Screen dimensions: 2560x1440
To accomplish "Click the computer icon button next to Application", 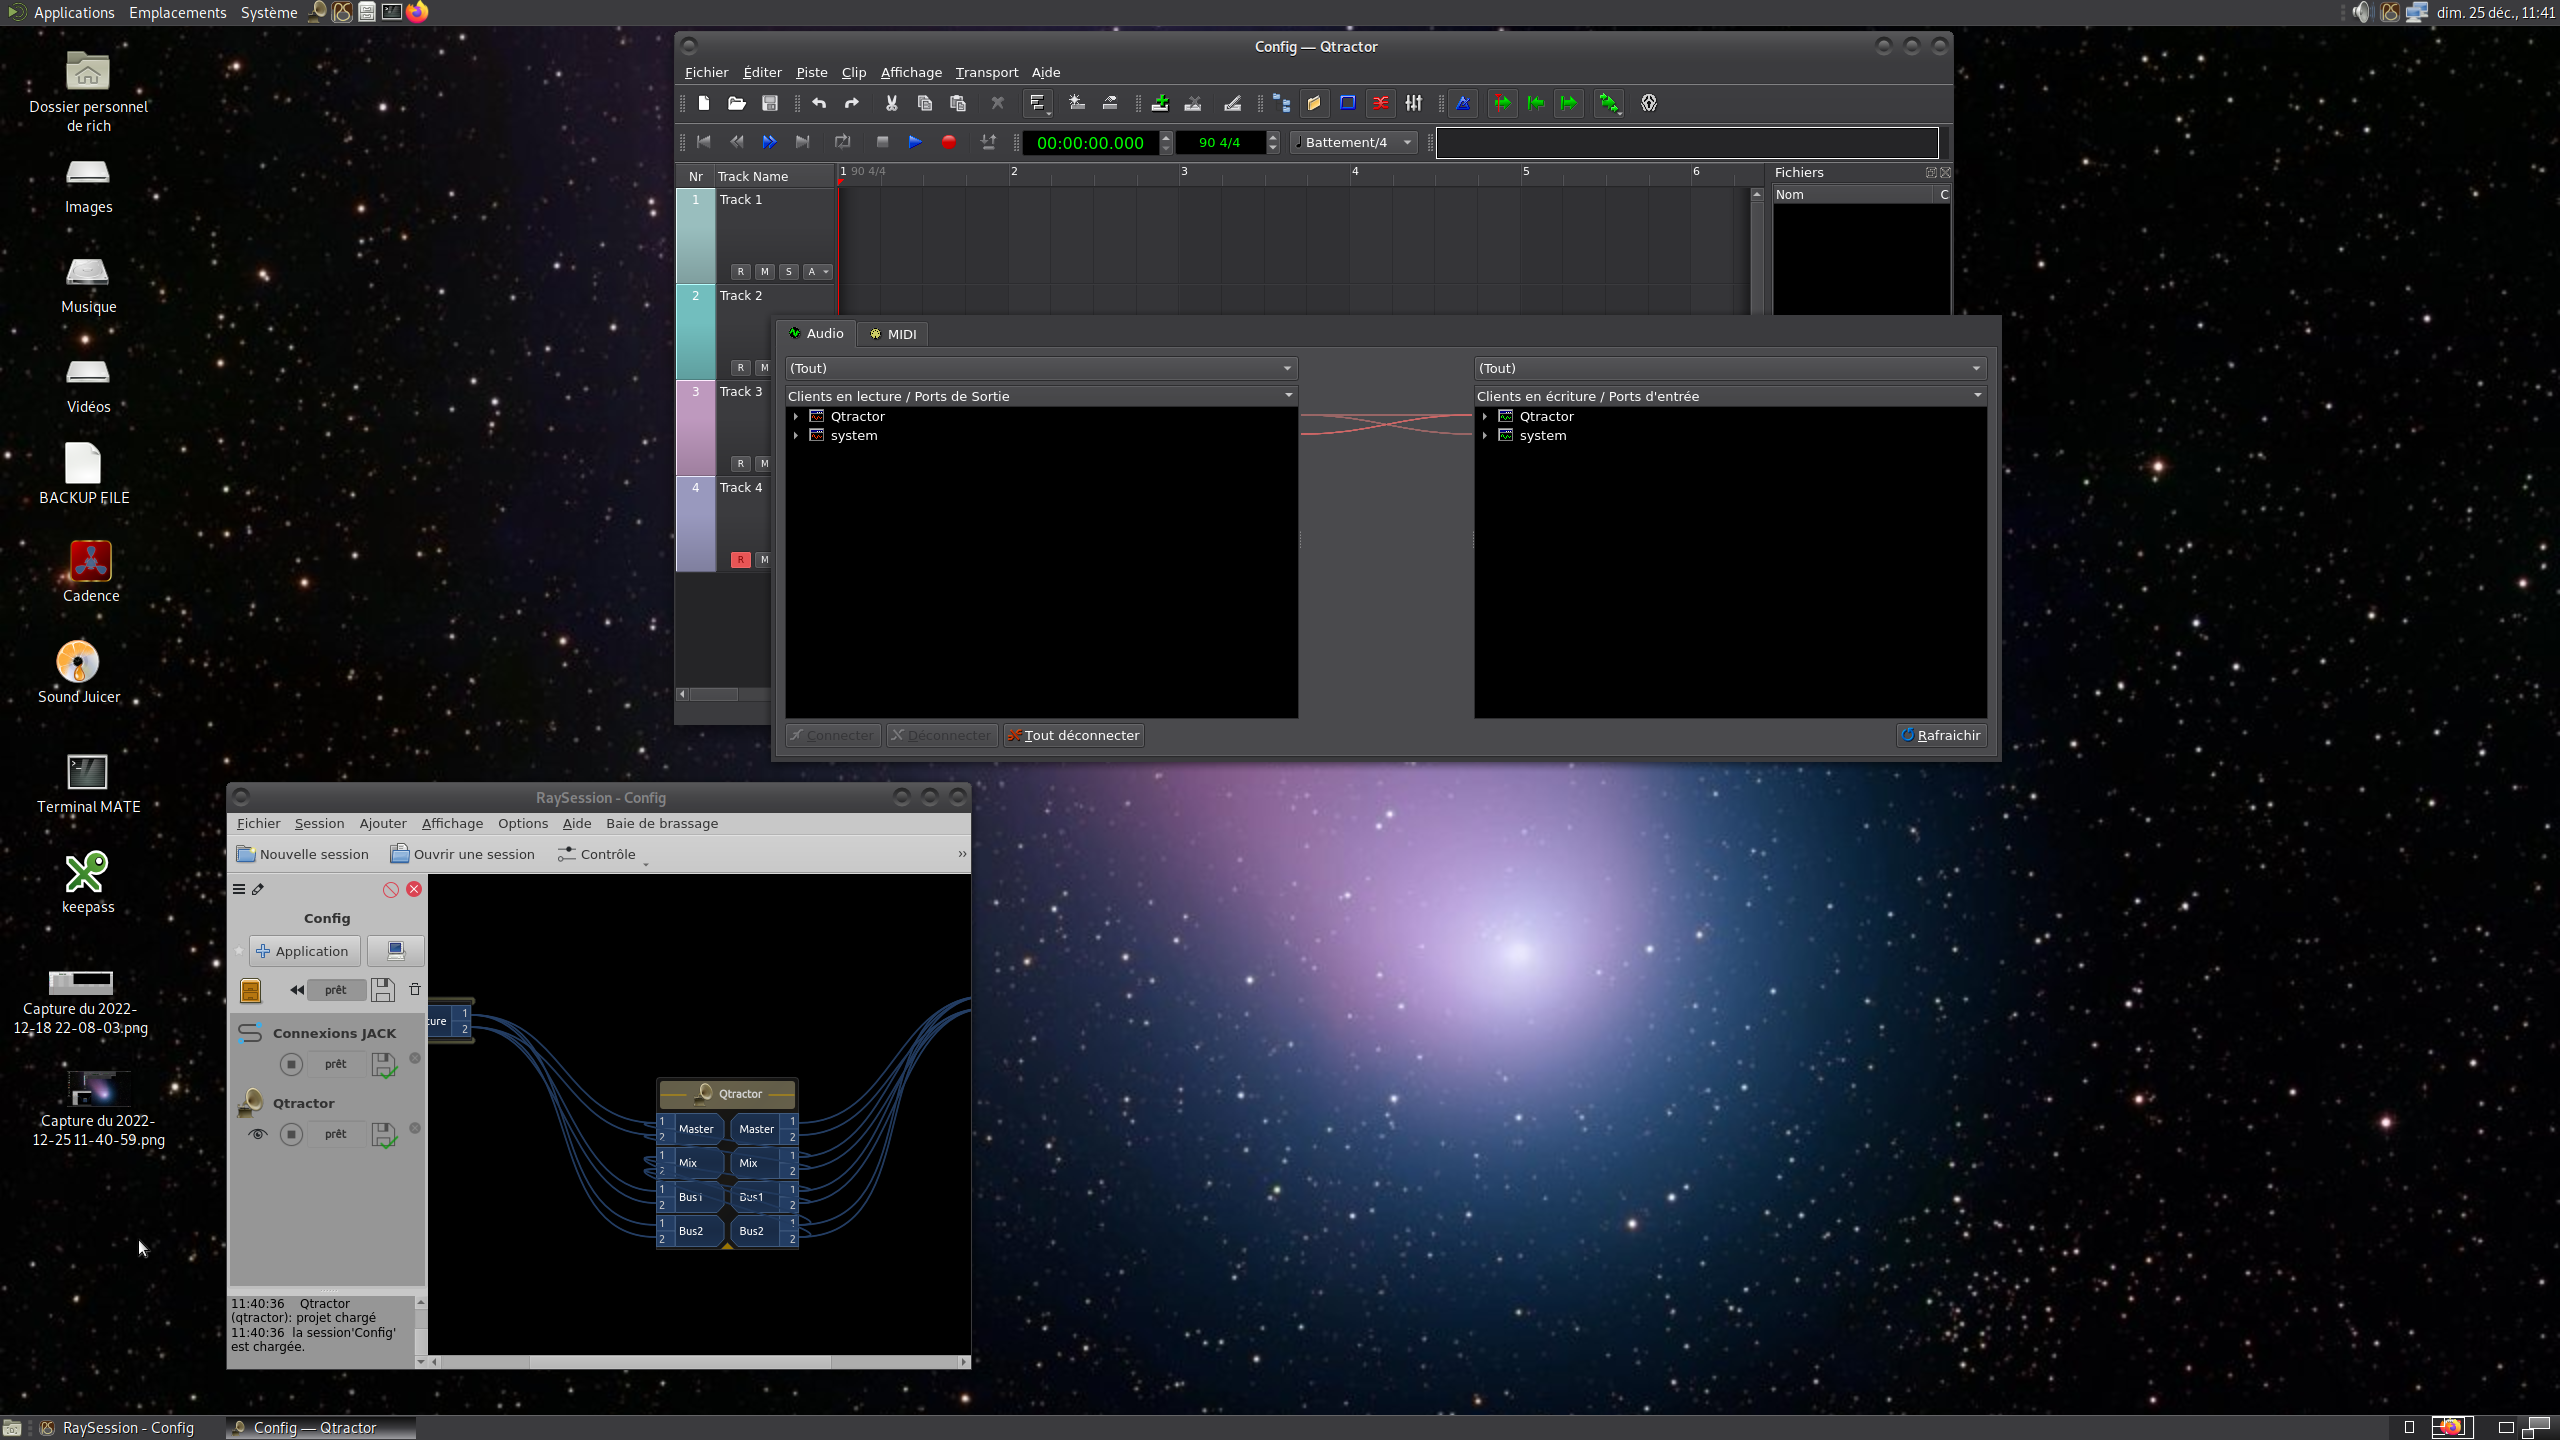I will coord(396,951).
